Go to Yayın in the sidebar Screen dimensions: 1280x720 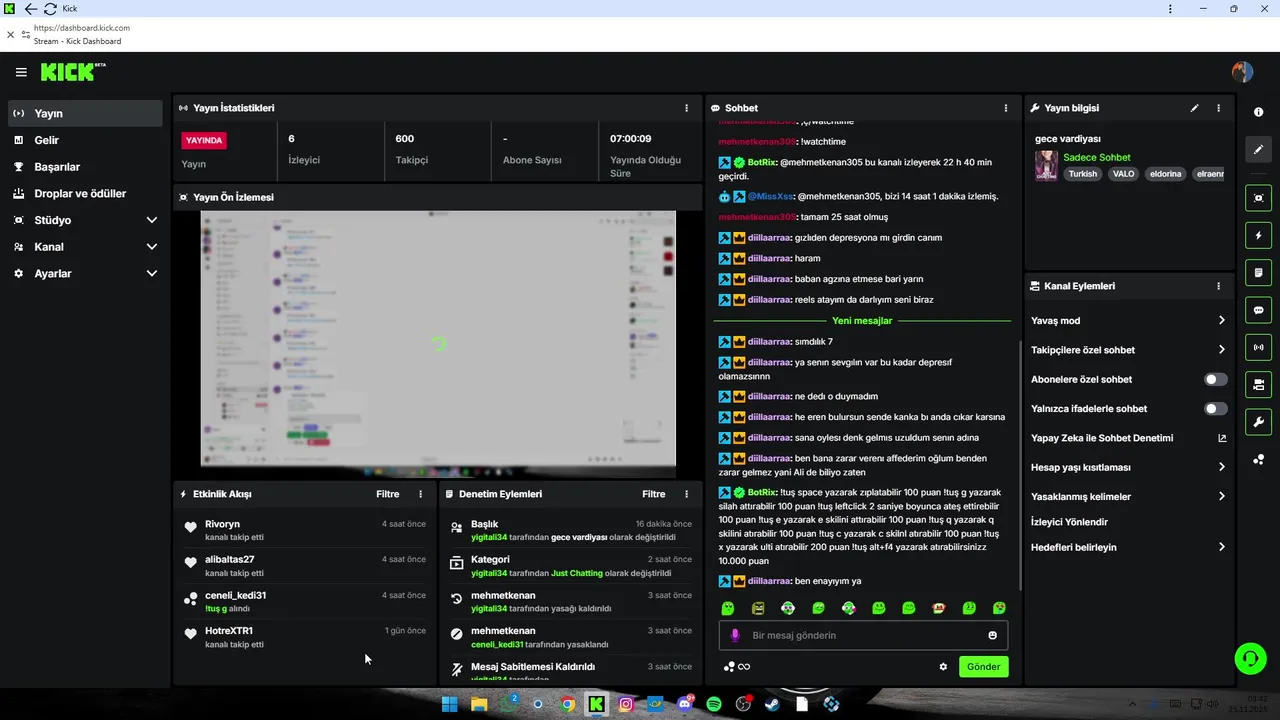coord(85,114)
